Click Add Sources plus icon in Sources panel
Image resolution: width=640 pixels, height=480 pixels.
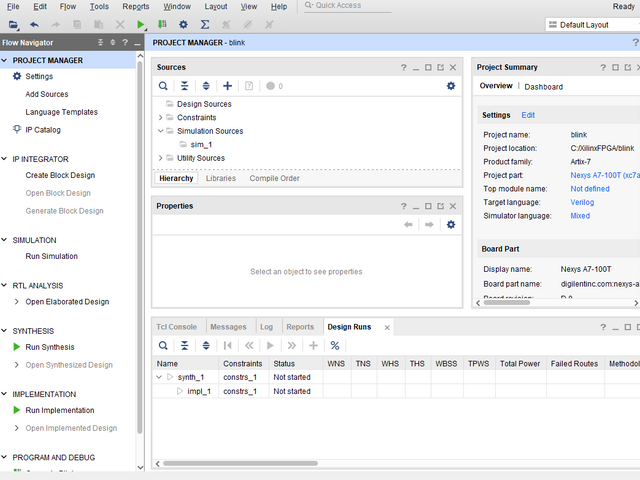pyautogui.click(x=227, y=86)
